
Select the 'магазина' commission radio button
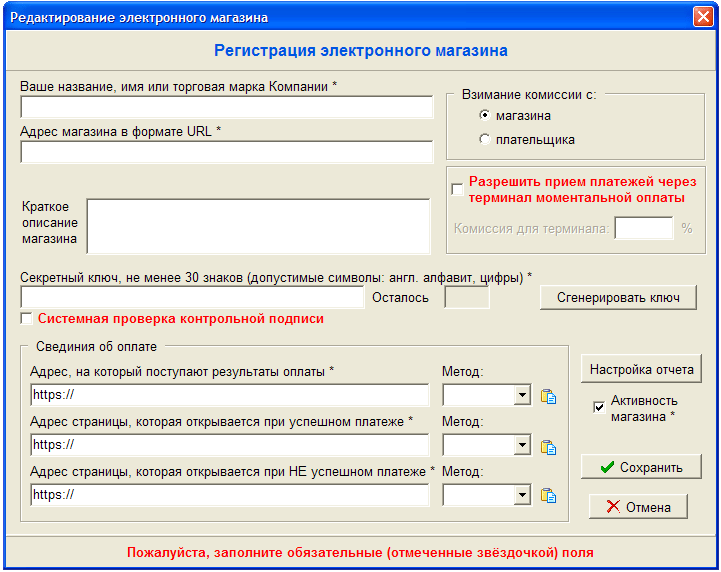[485, 115]
